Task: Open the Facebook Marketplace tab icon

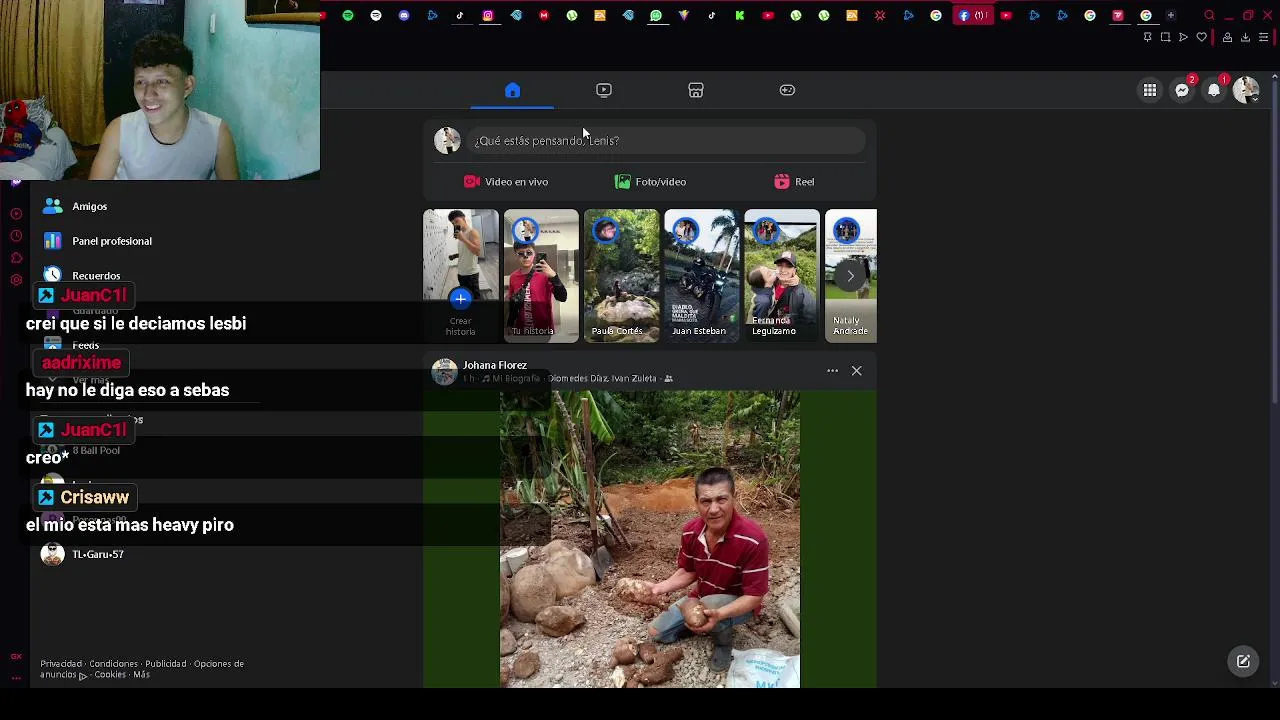Action: (696, 90)
